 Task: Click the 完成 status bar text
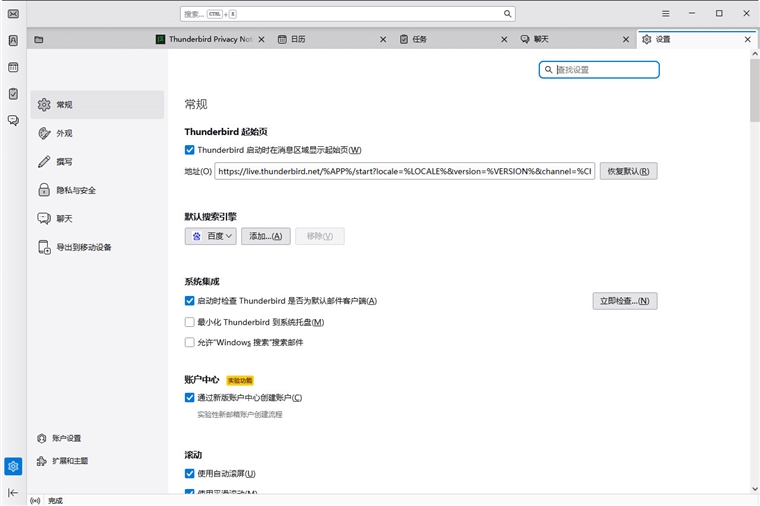[x=55, y=501]
